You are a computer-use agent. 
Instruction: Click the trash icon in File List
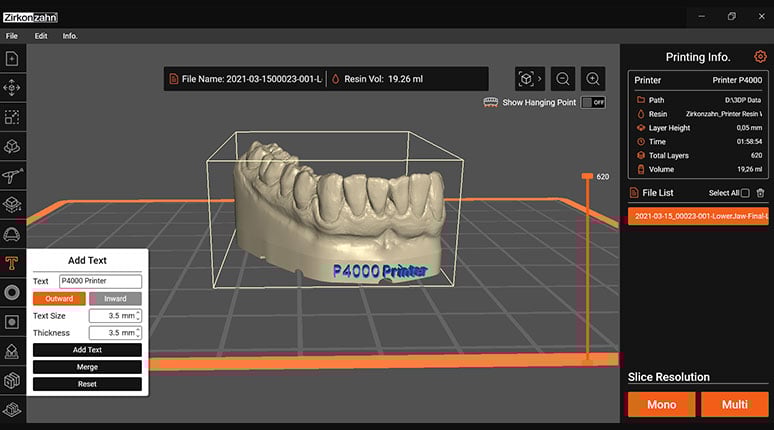pyautogui.click(x=760, y=193)
